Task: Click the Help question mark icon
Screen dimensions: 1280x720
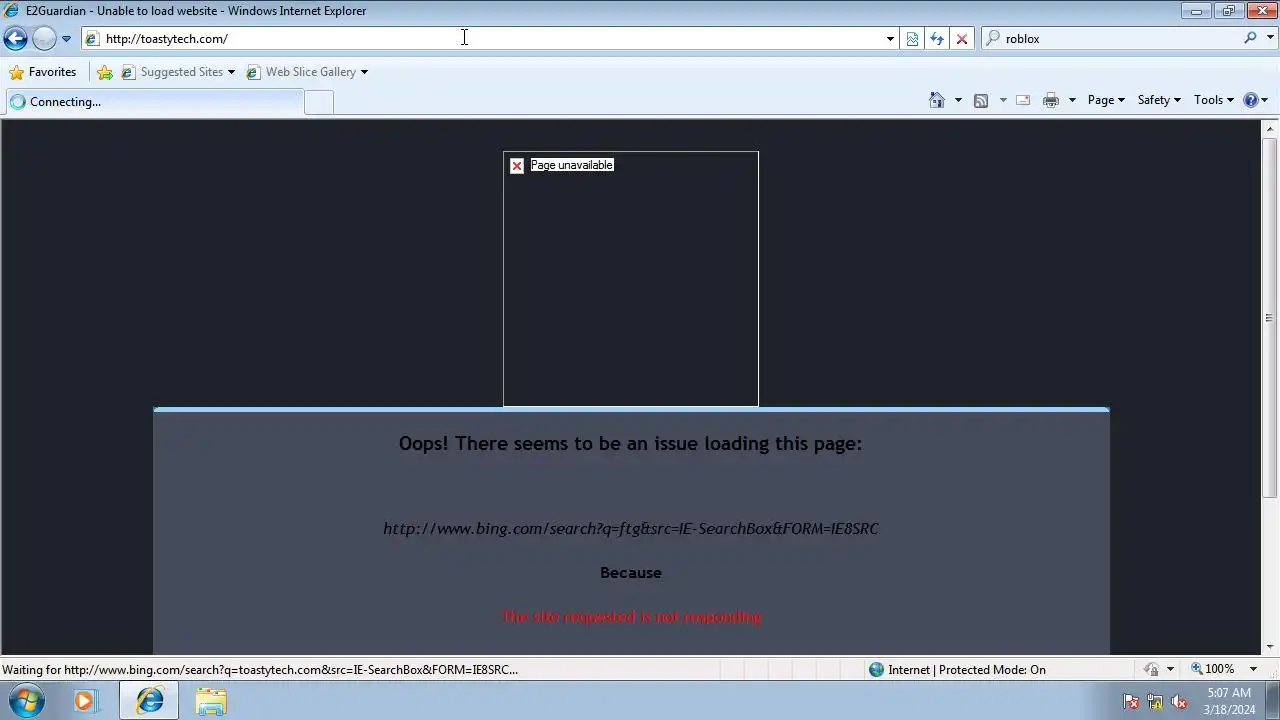Action: pos(1250,100)
